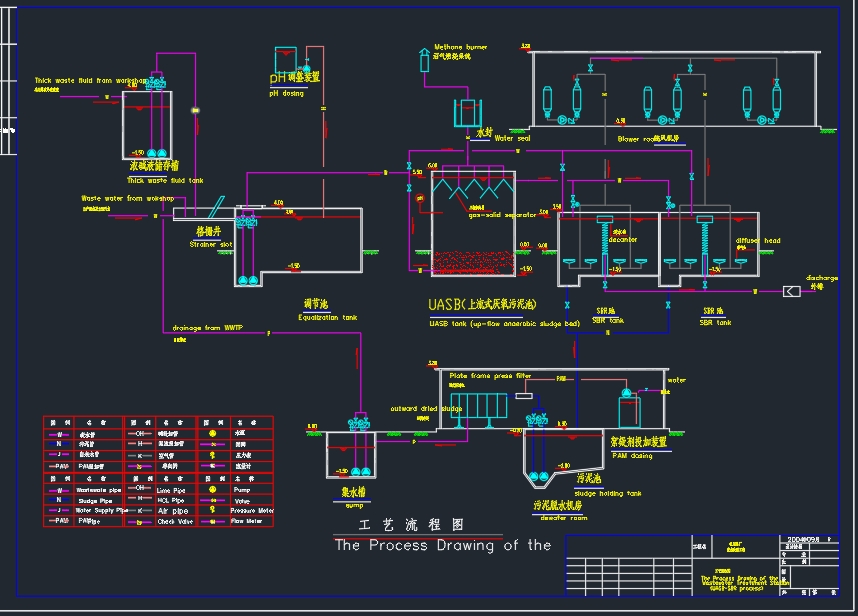Select the 'Water Supply Pipe' legend entry
This screenshot has width=858, height=616.
(x=101, y=510)
